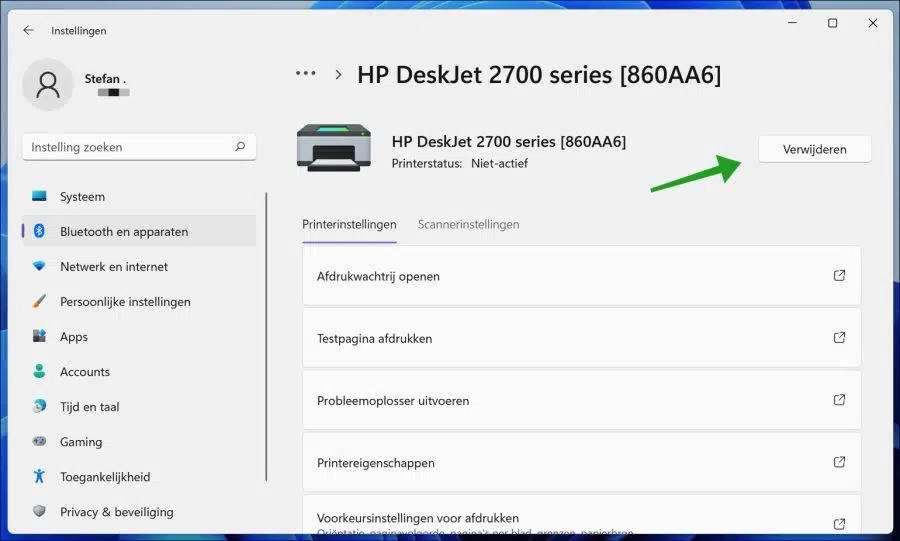Run Probleemoplosser uitvoeren
Screen dimensions: 900x541
coord(581,400)
